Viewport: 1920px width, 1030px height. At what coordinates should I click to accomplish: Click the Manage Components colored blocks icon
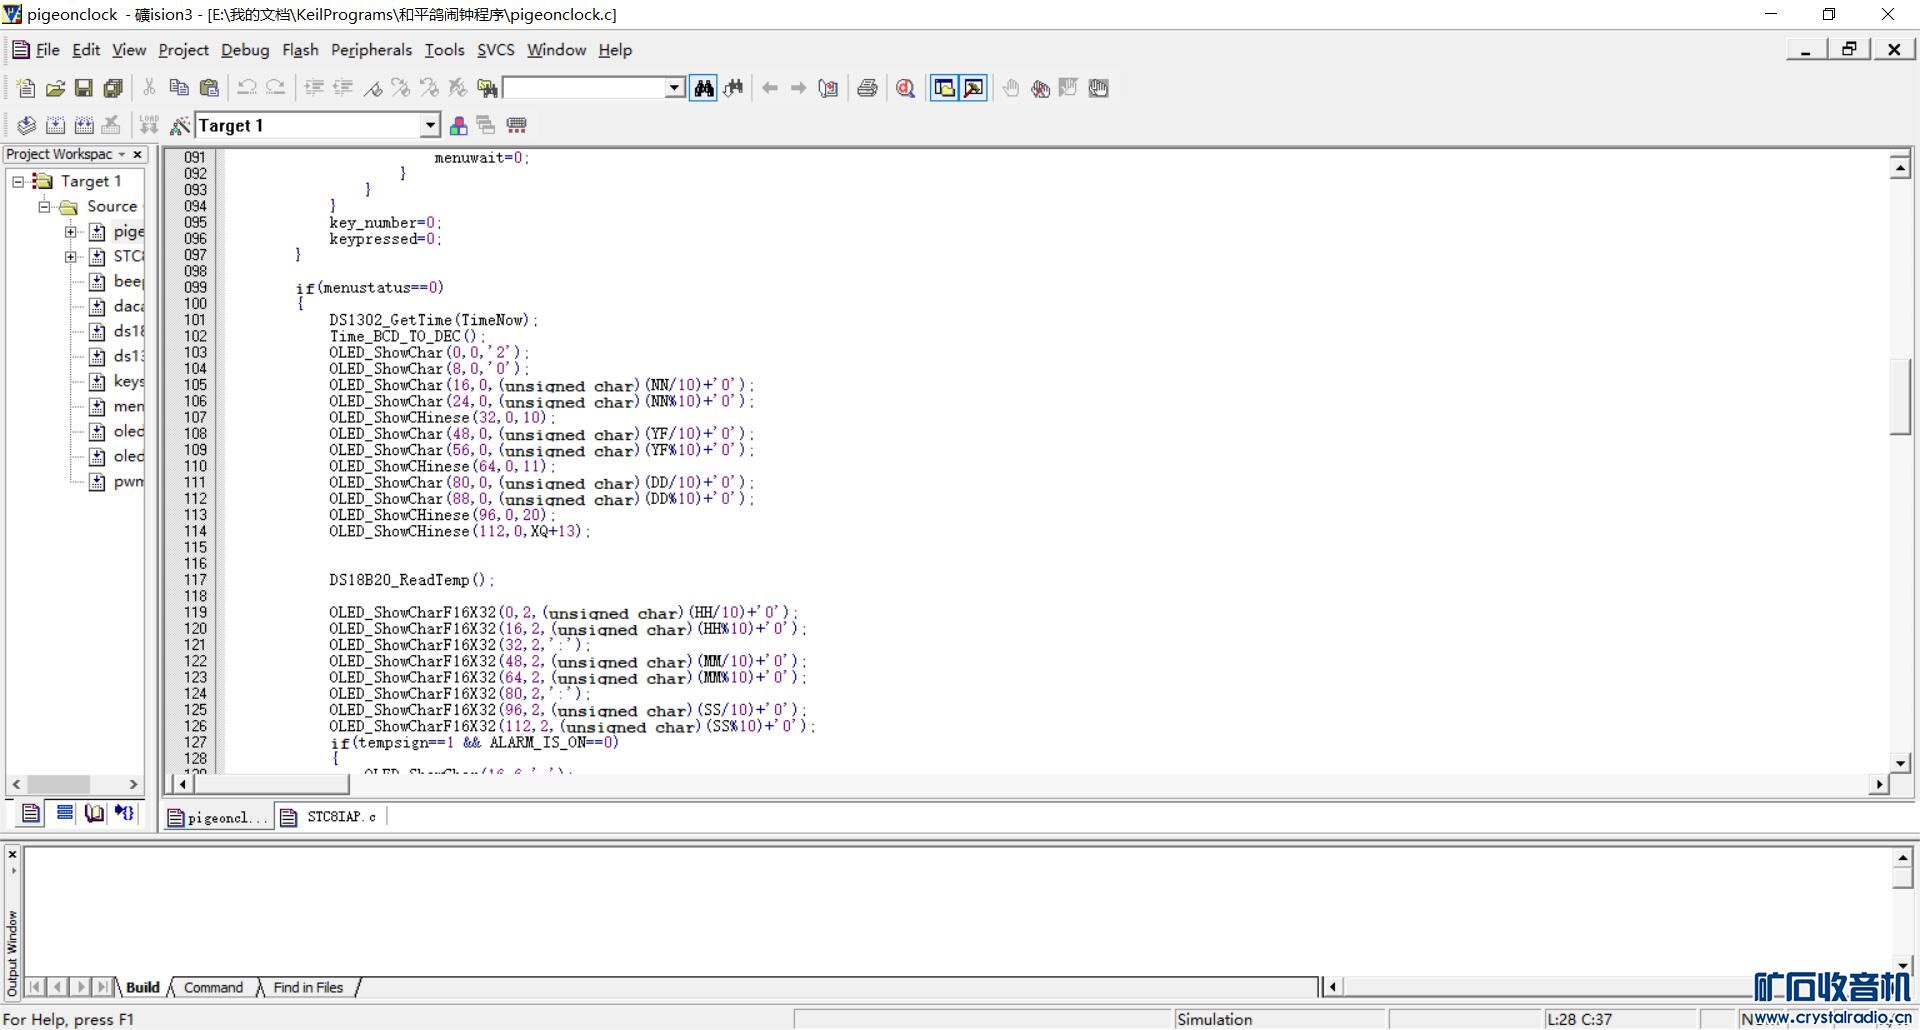[458, 125]
